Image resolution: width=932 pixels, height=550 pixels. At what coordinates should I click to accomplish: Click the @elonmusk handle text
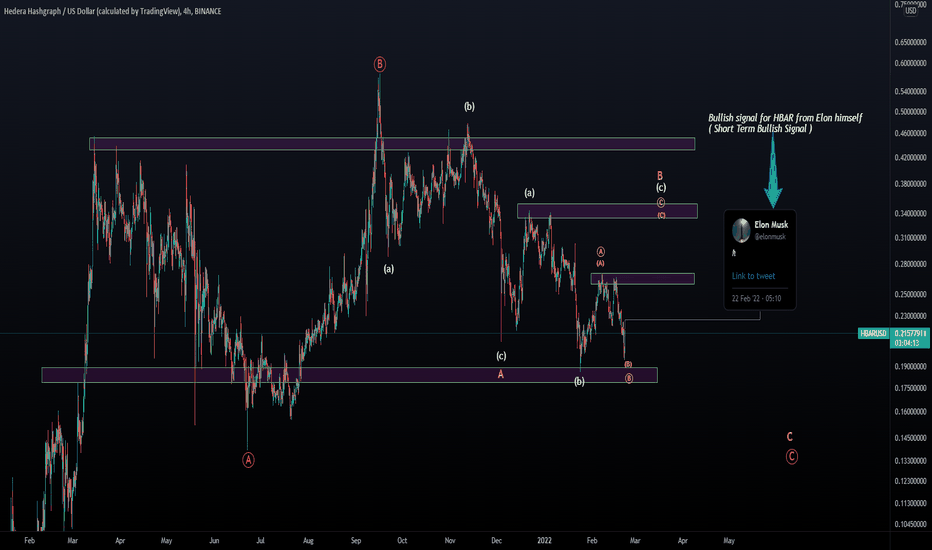pos(770,237)
